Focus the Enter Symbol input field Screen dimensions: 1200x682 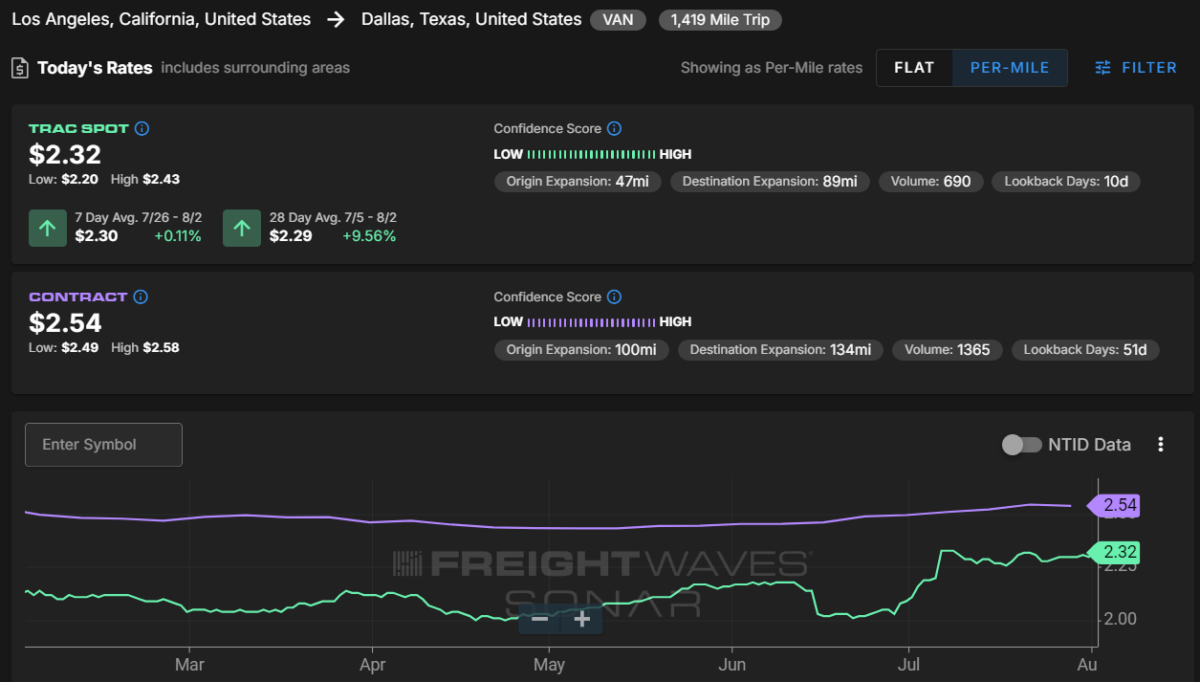pyautogui.click(x=104, y=445)
